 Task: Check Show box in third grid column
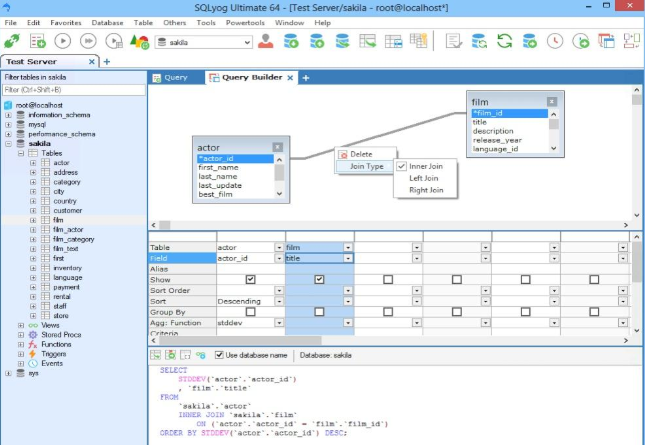pos(388,279)
